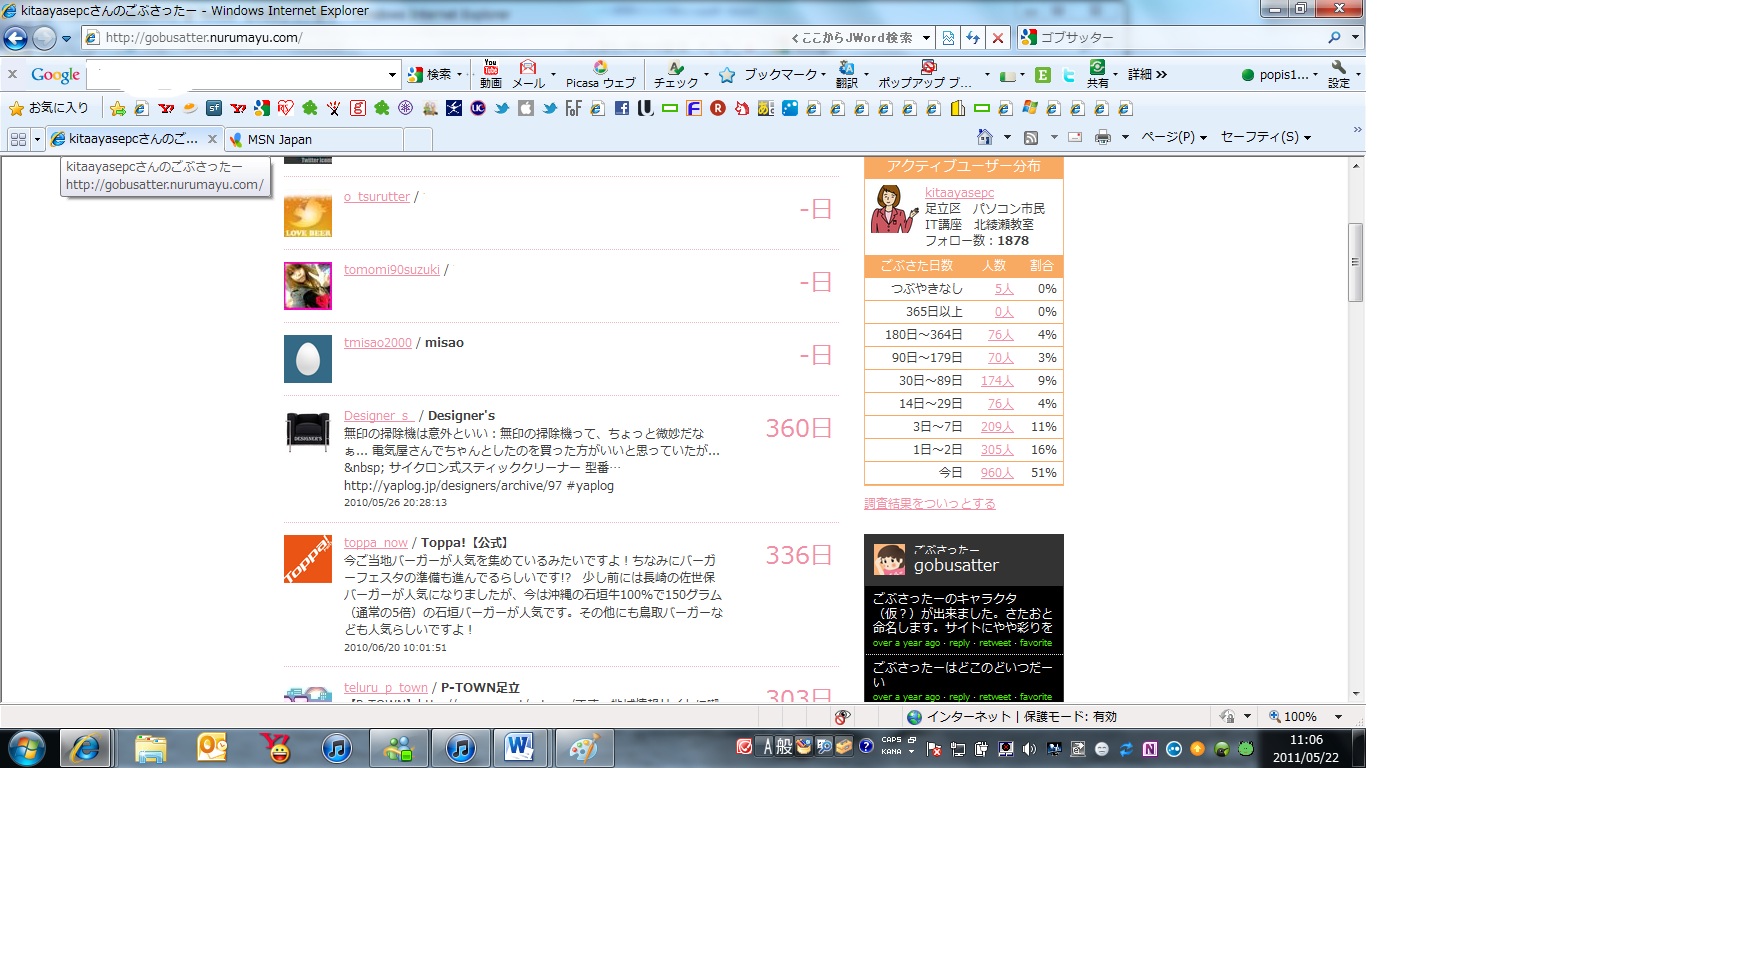
Task: Click the refresh arrows icon in address bar
Action: point(973,38)
